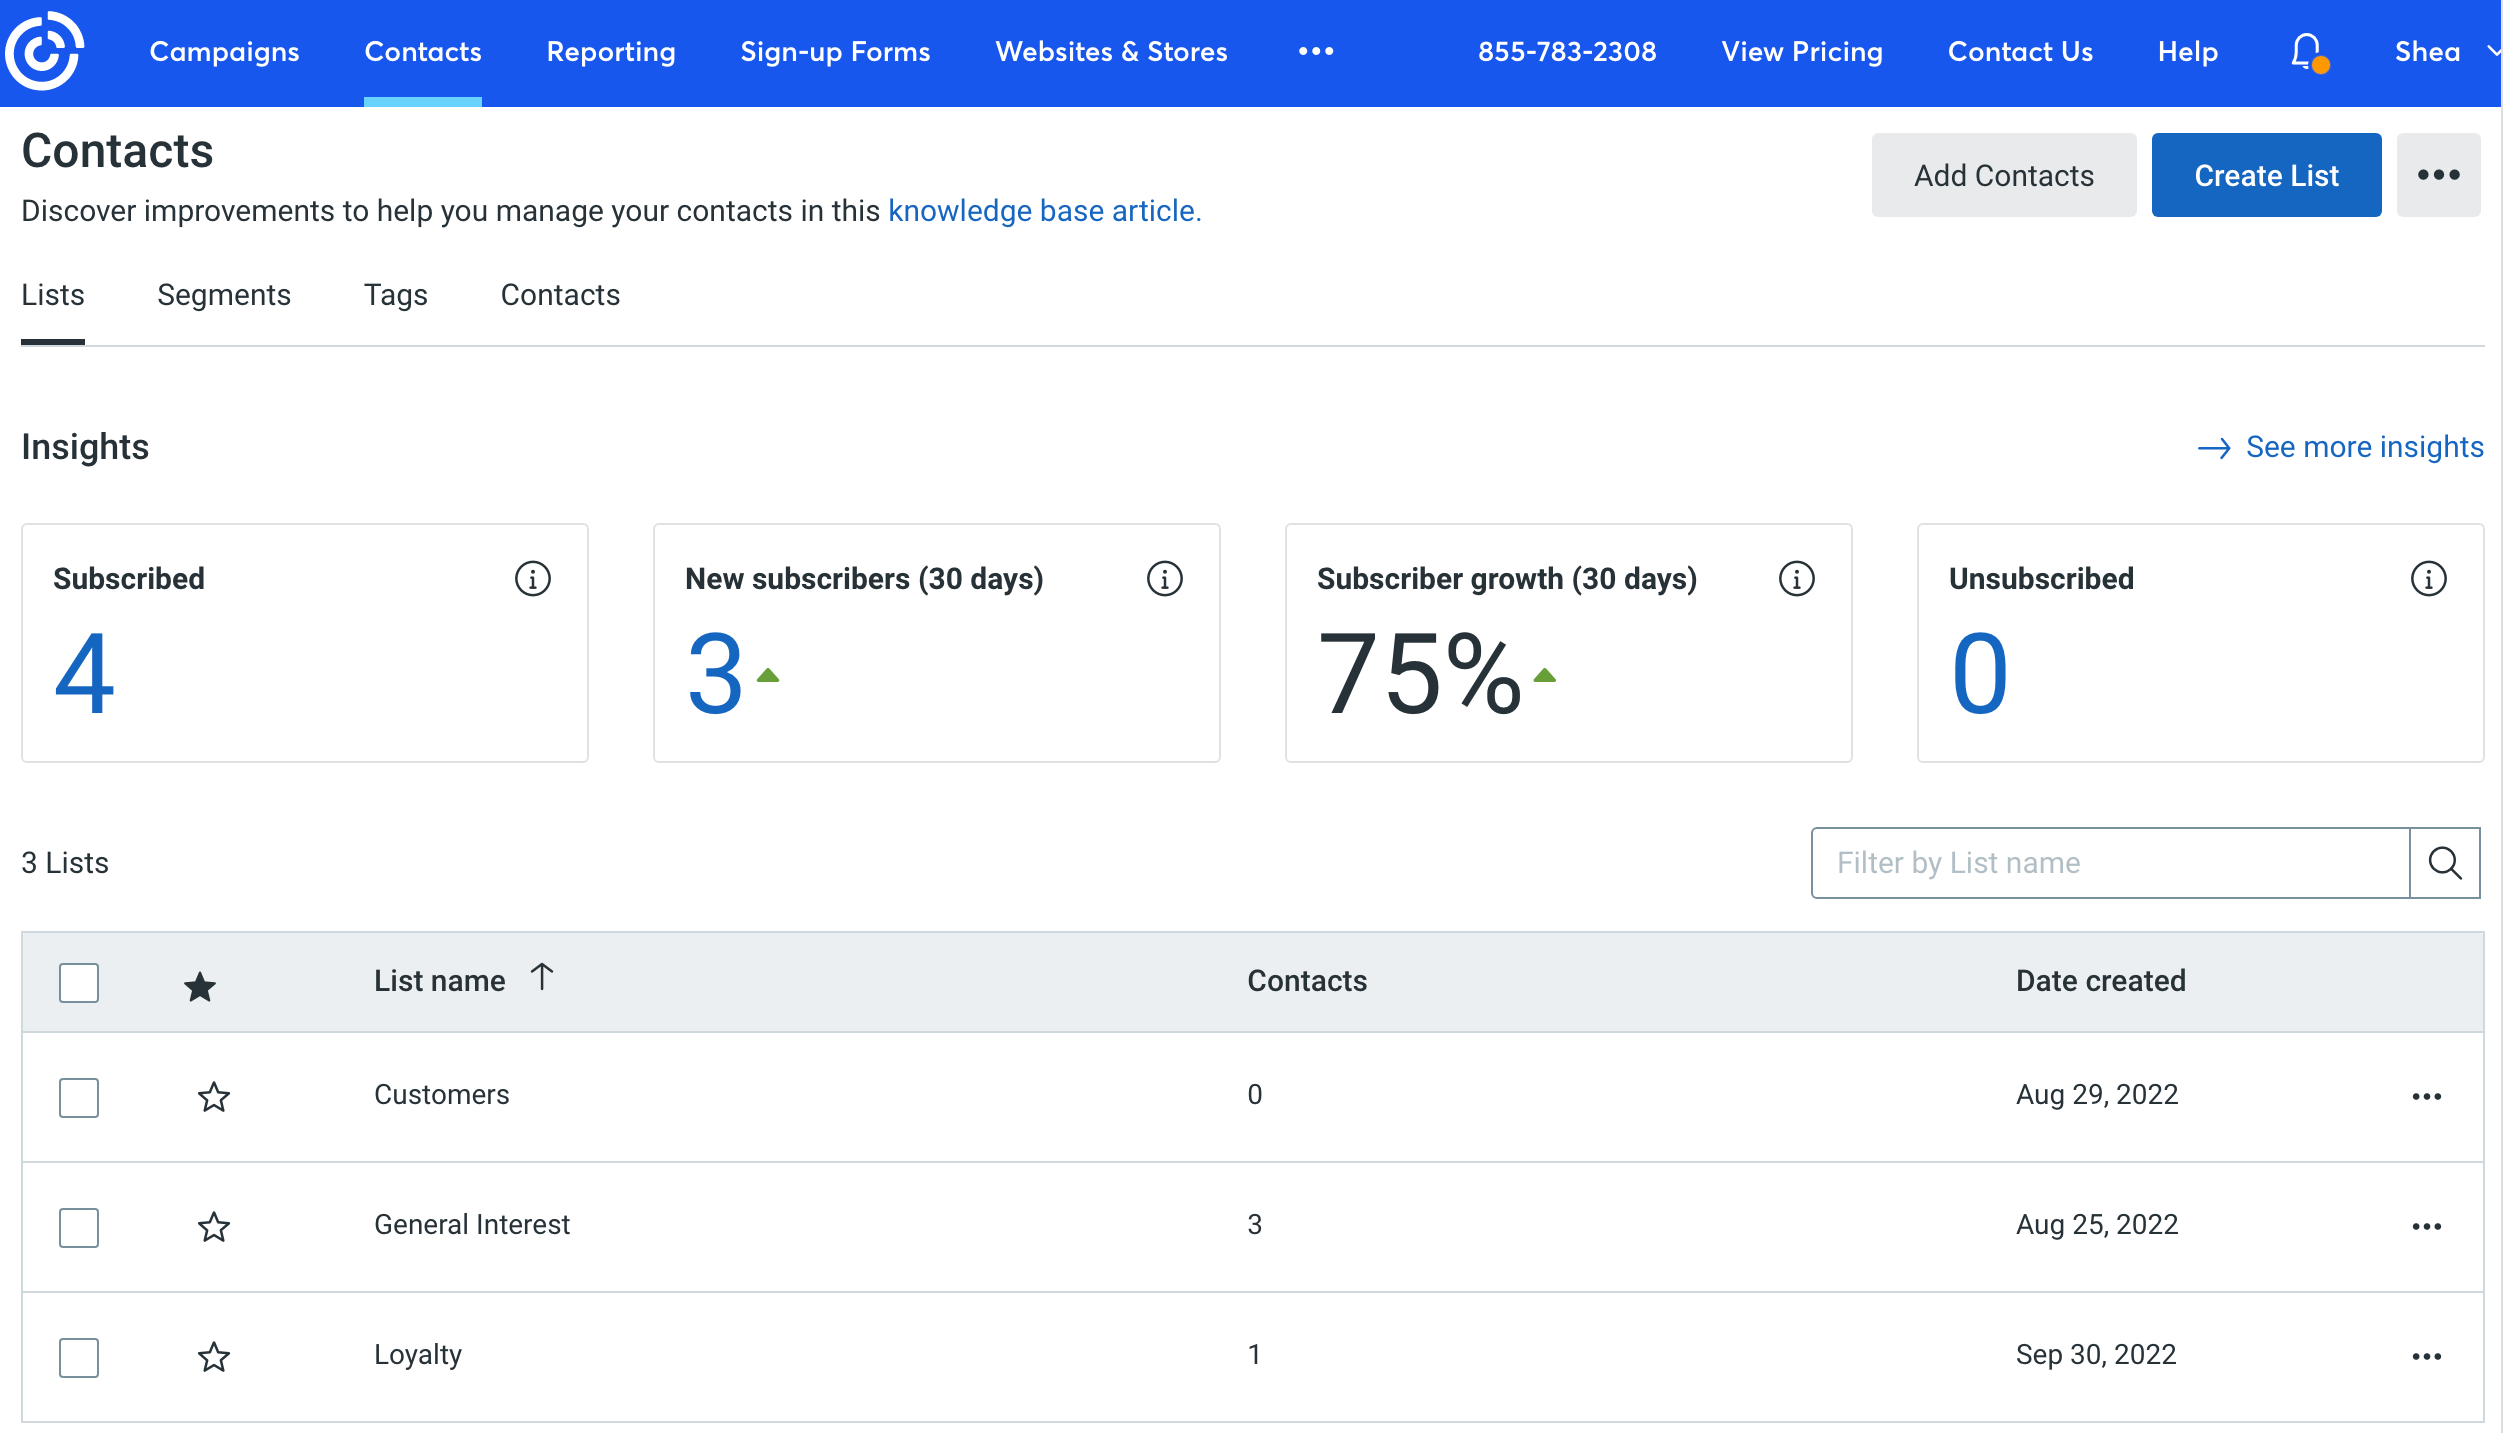Open the Reporting menu
The height and width of the screenshot is (1433, 2503).
tap(610, 51)
